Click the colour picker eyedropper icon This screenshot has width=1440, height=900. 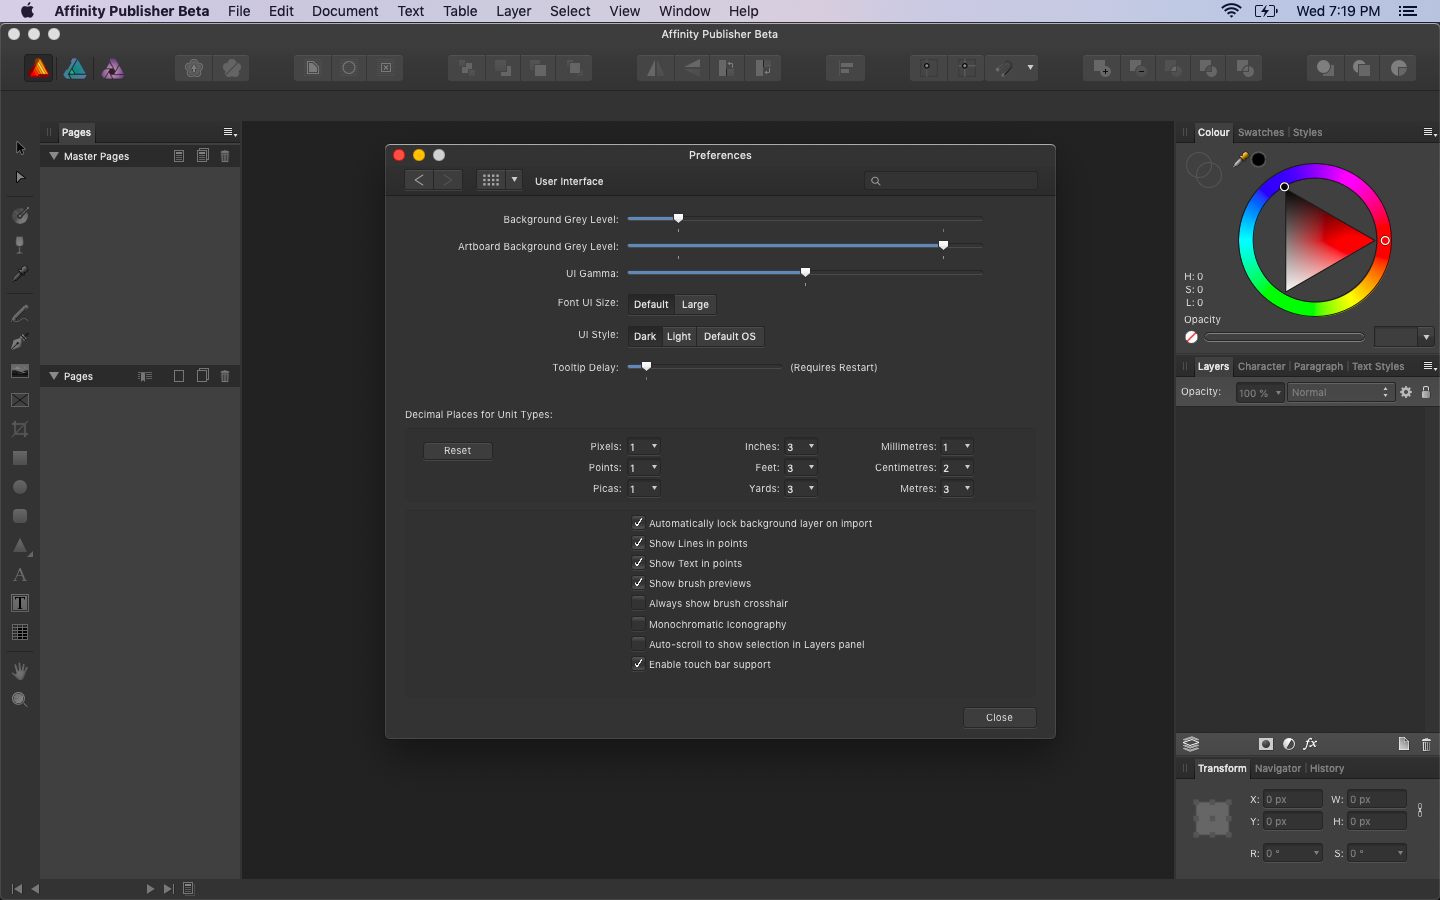[x=1241, y=159]
